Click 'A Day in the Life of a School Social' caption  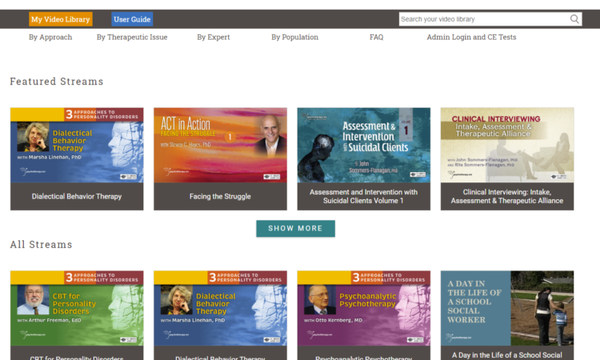[x=507, y=355]
